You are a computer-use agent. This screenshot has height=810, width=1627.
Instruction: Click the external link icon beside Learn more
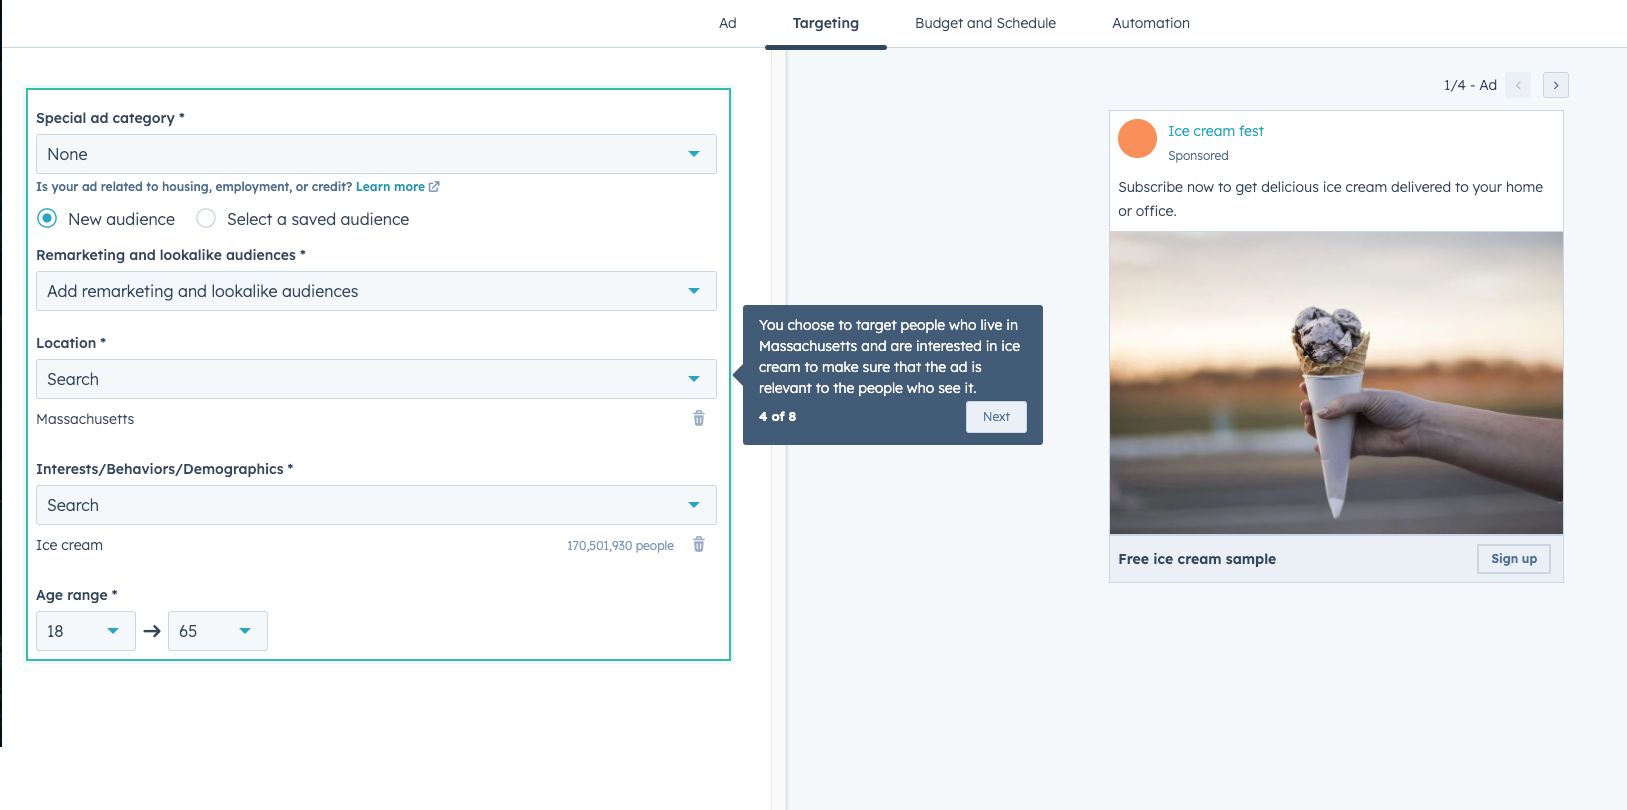434,187
